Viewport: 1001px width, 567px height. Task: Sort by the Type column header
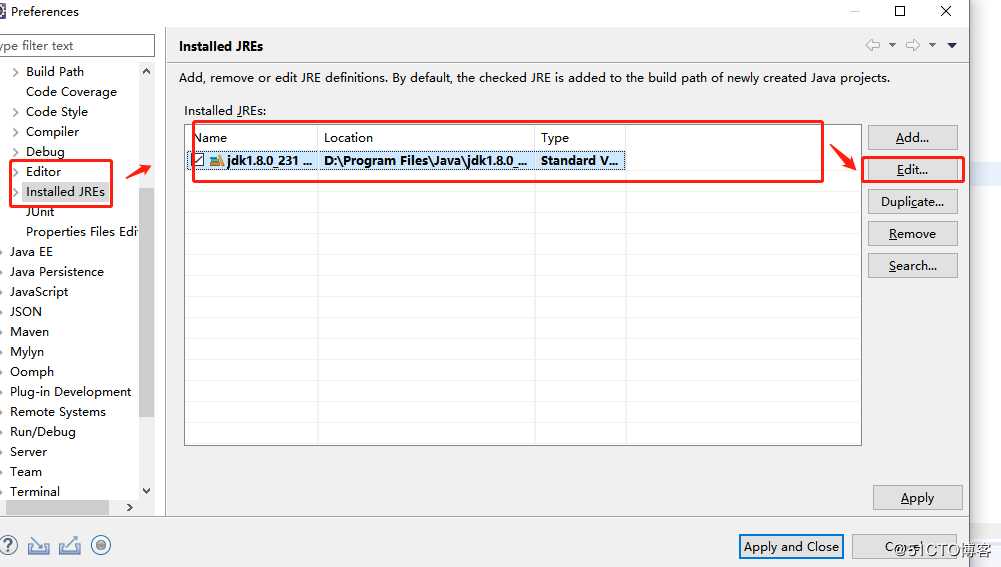580,137
